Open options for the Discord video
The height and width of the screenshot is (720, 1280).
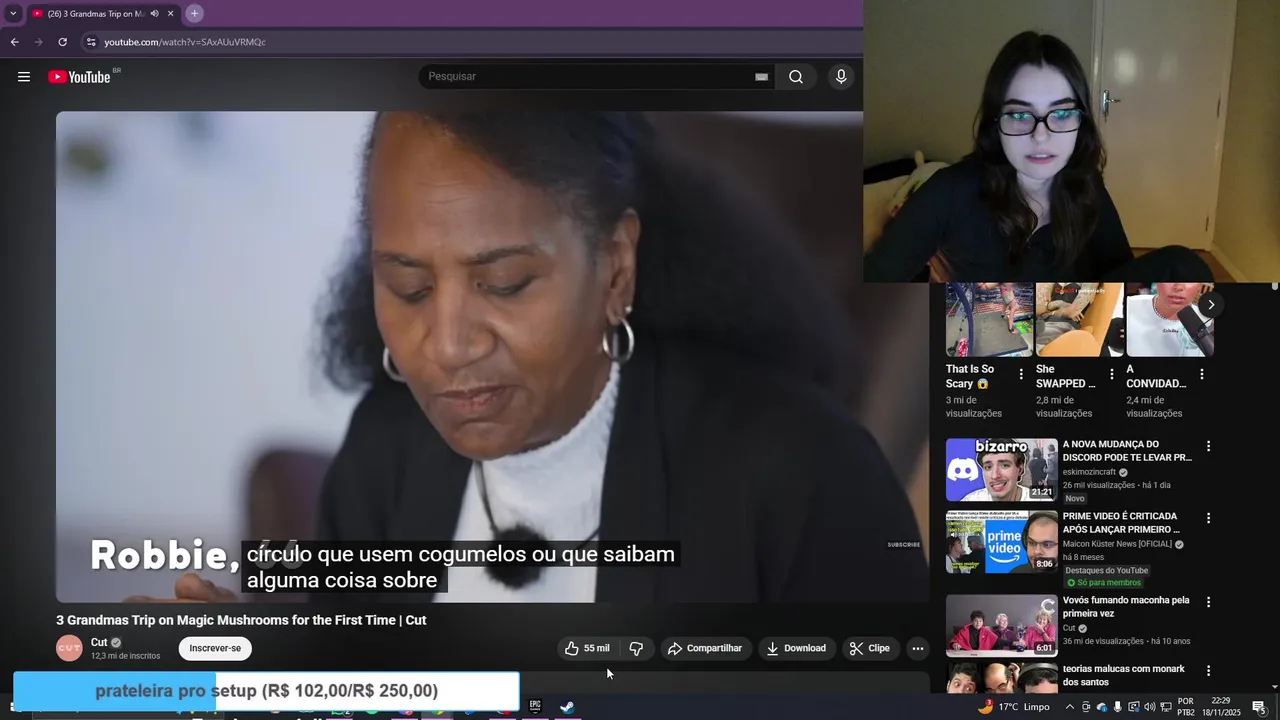(1208, 446)
